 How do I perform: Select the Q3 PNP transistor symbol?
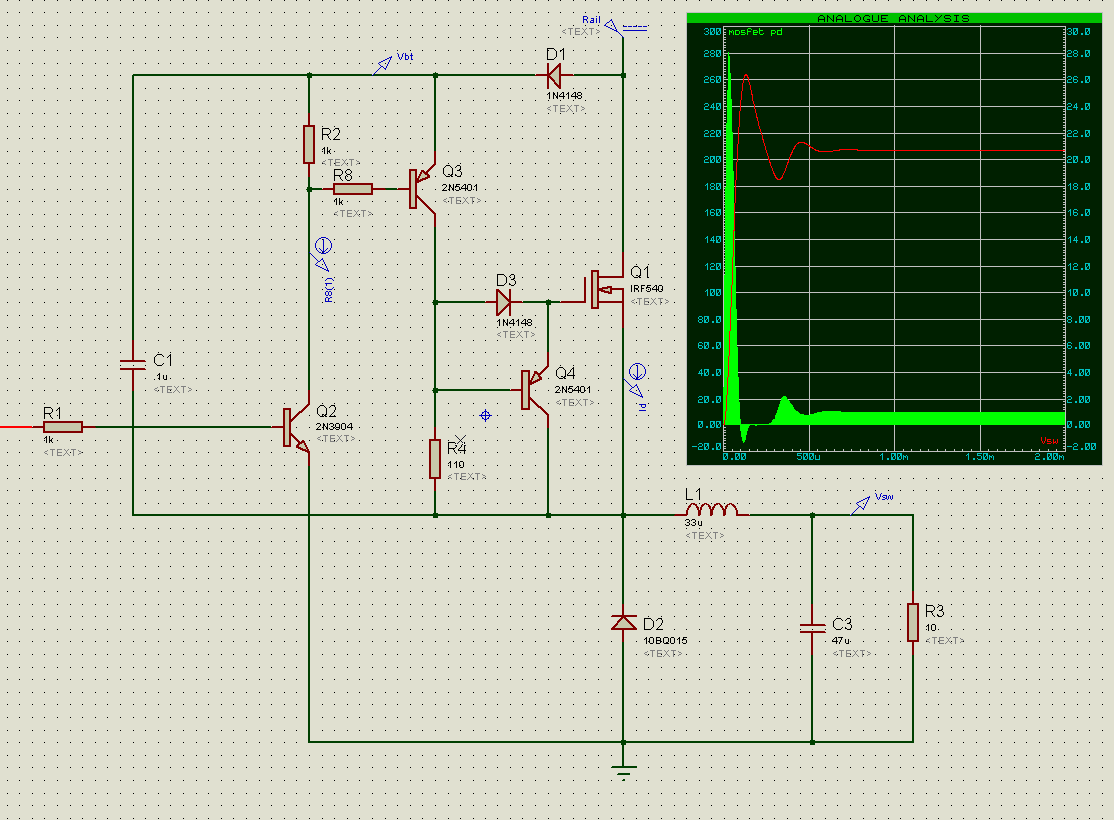tap(423, 189)
